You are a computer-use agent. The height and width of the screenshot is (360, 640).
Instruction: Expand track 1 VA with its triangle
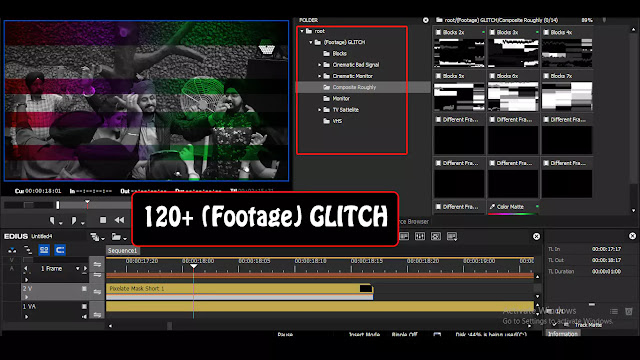click(27, 316)
